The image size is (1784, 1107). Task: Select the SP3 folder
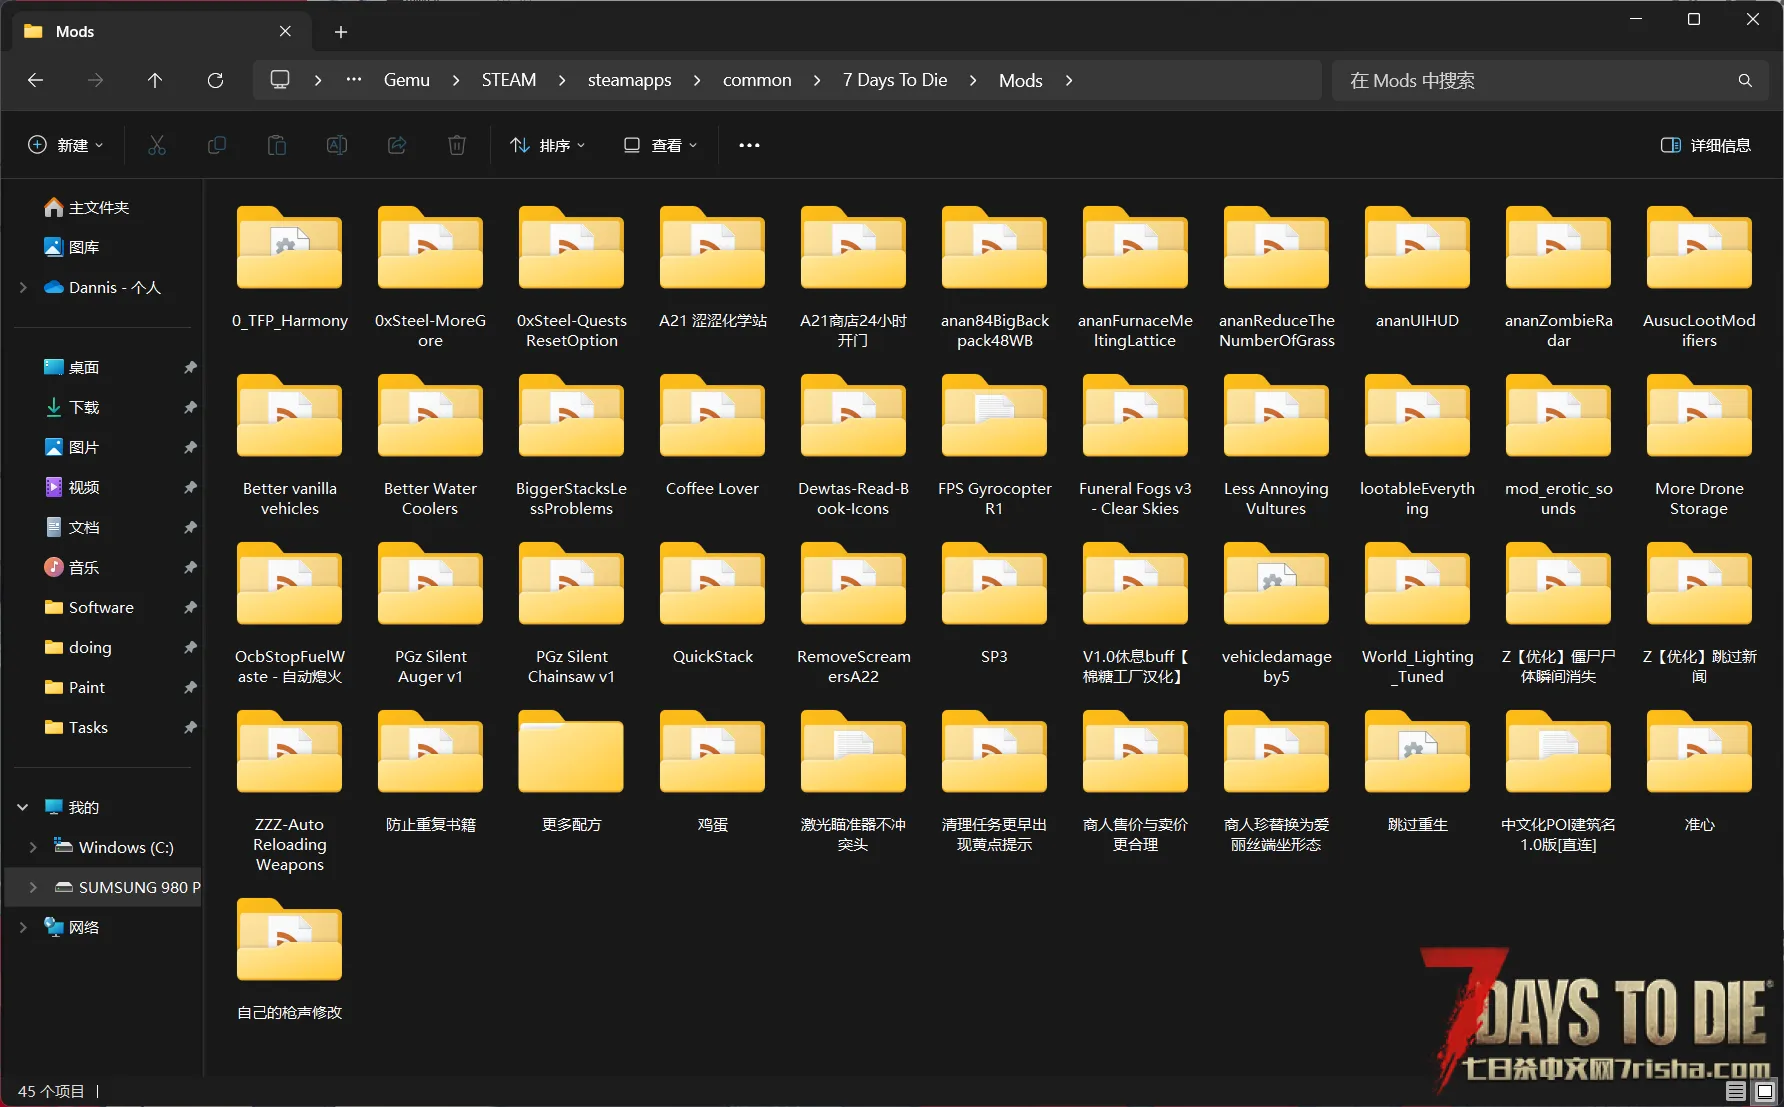pos(994,603)
